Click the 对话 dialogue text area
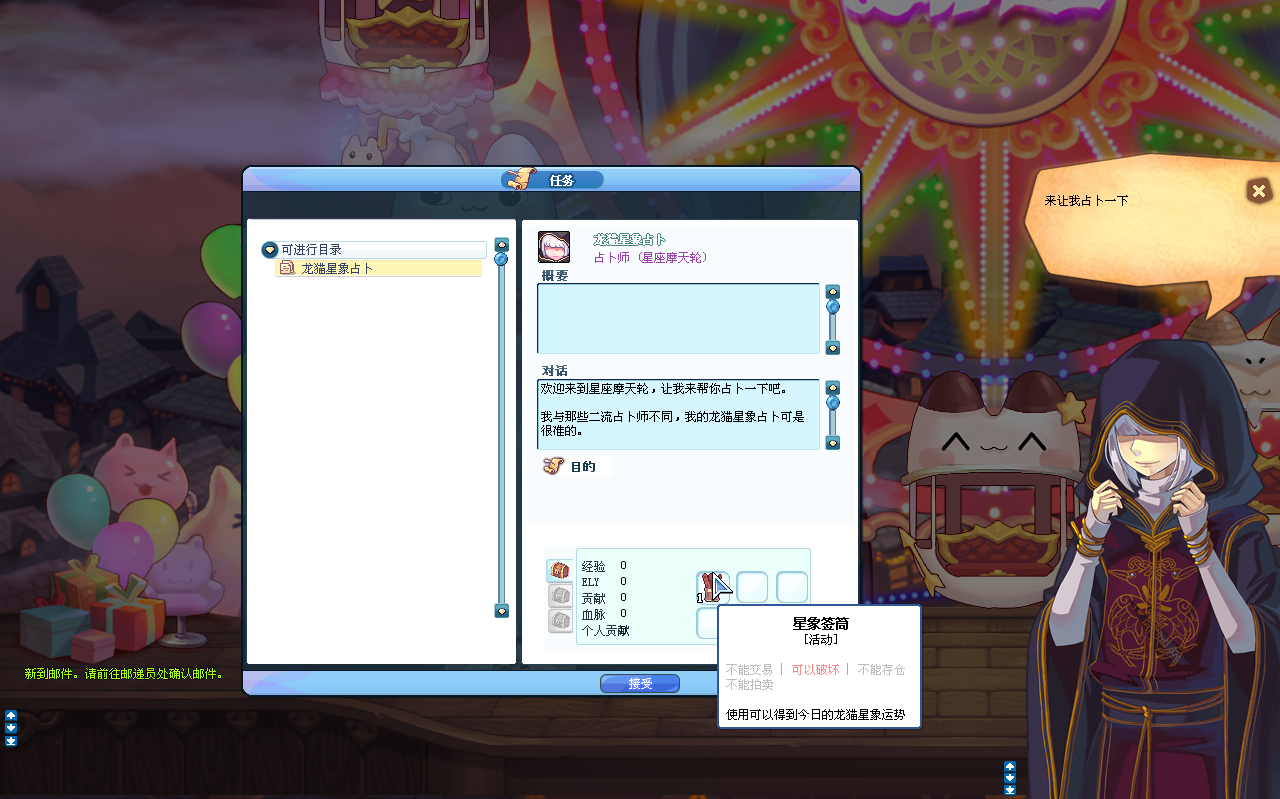 (x=678, y=414)
